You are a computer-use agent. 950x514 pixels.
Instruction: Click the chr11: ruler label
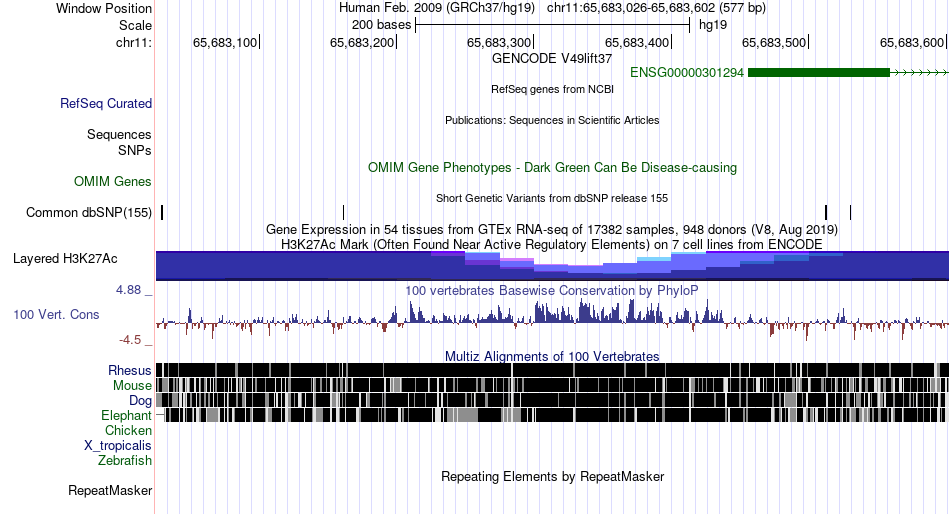(134, 42)
